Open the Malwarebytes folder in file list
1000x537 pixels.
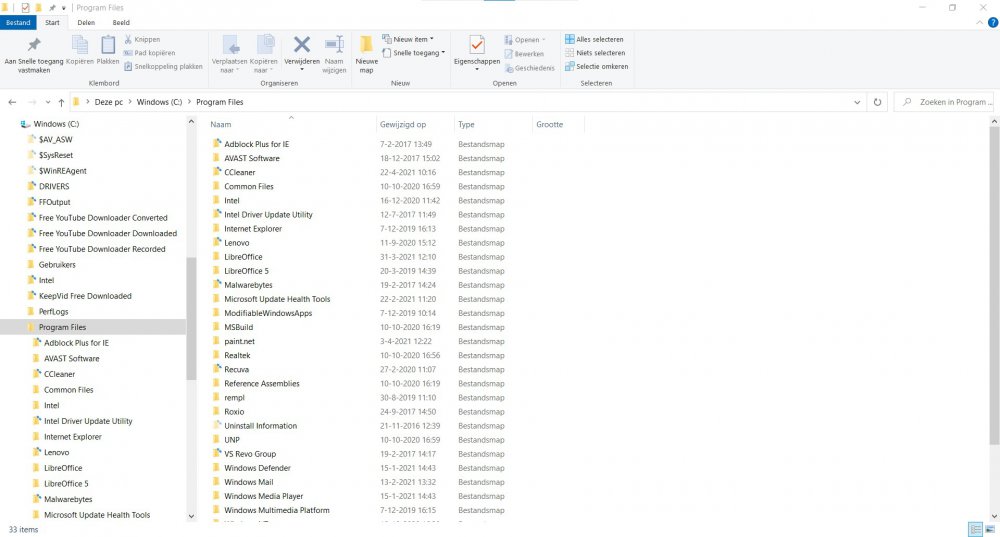pos(249,285)
